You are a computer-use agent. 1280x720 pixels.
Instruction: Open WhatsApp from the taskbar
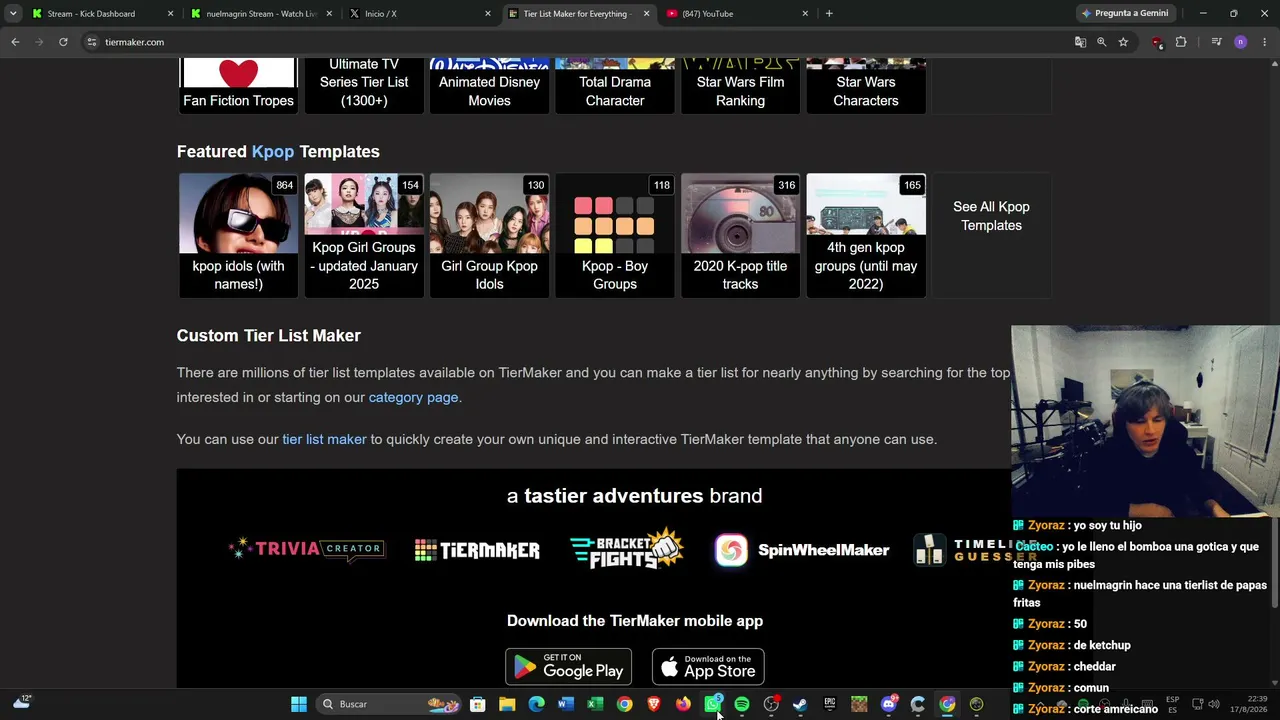(x=712, y=704)
